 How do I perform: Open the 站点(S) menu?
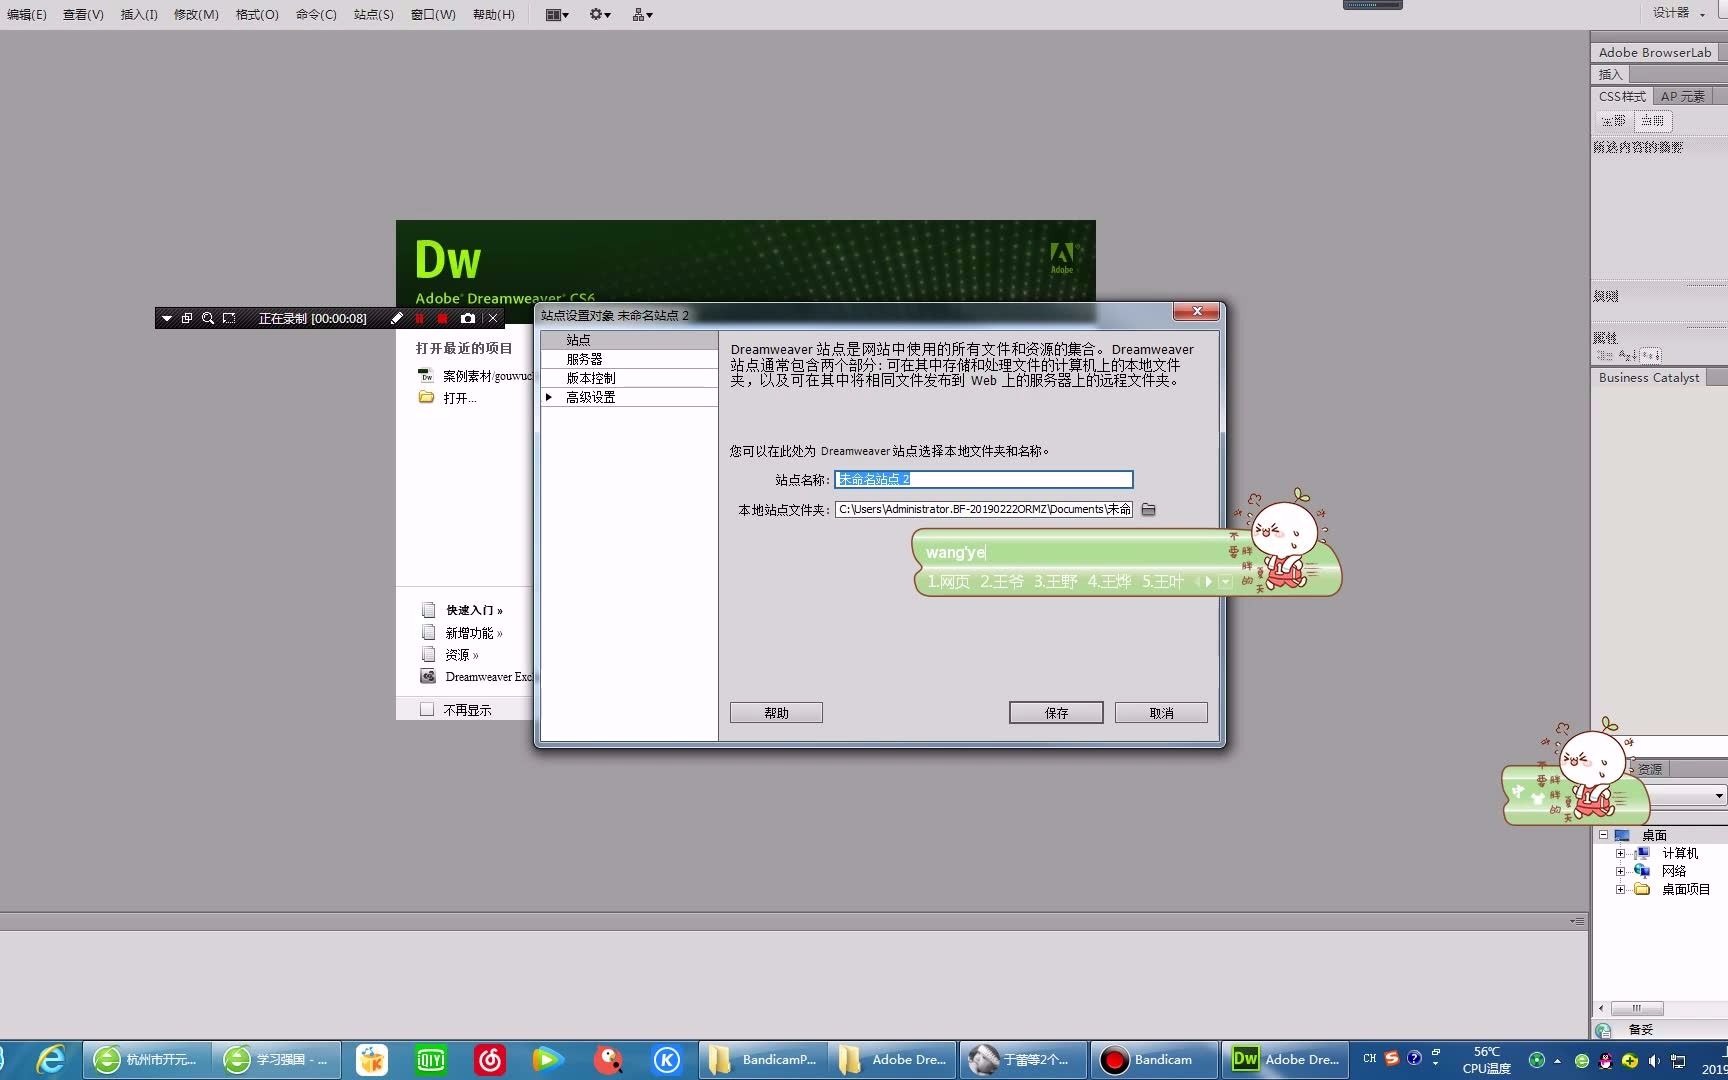coord(374,14)
